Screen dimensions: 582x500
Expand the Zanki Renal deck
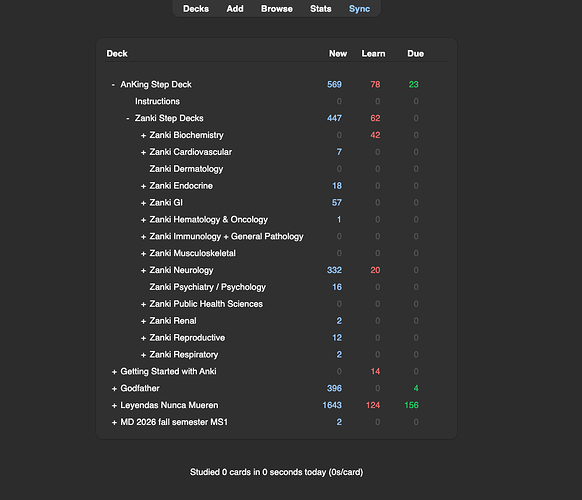(x=143, y=321)
